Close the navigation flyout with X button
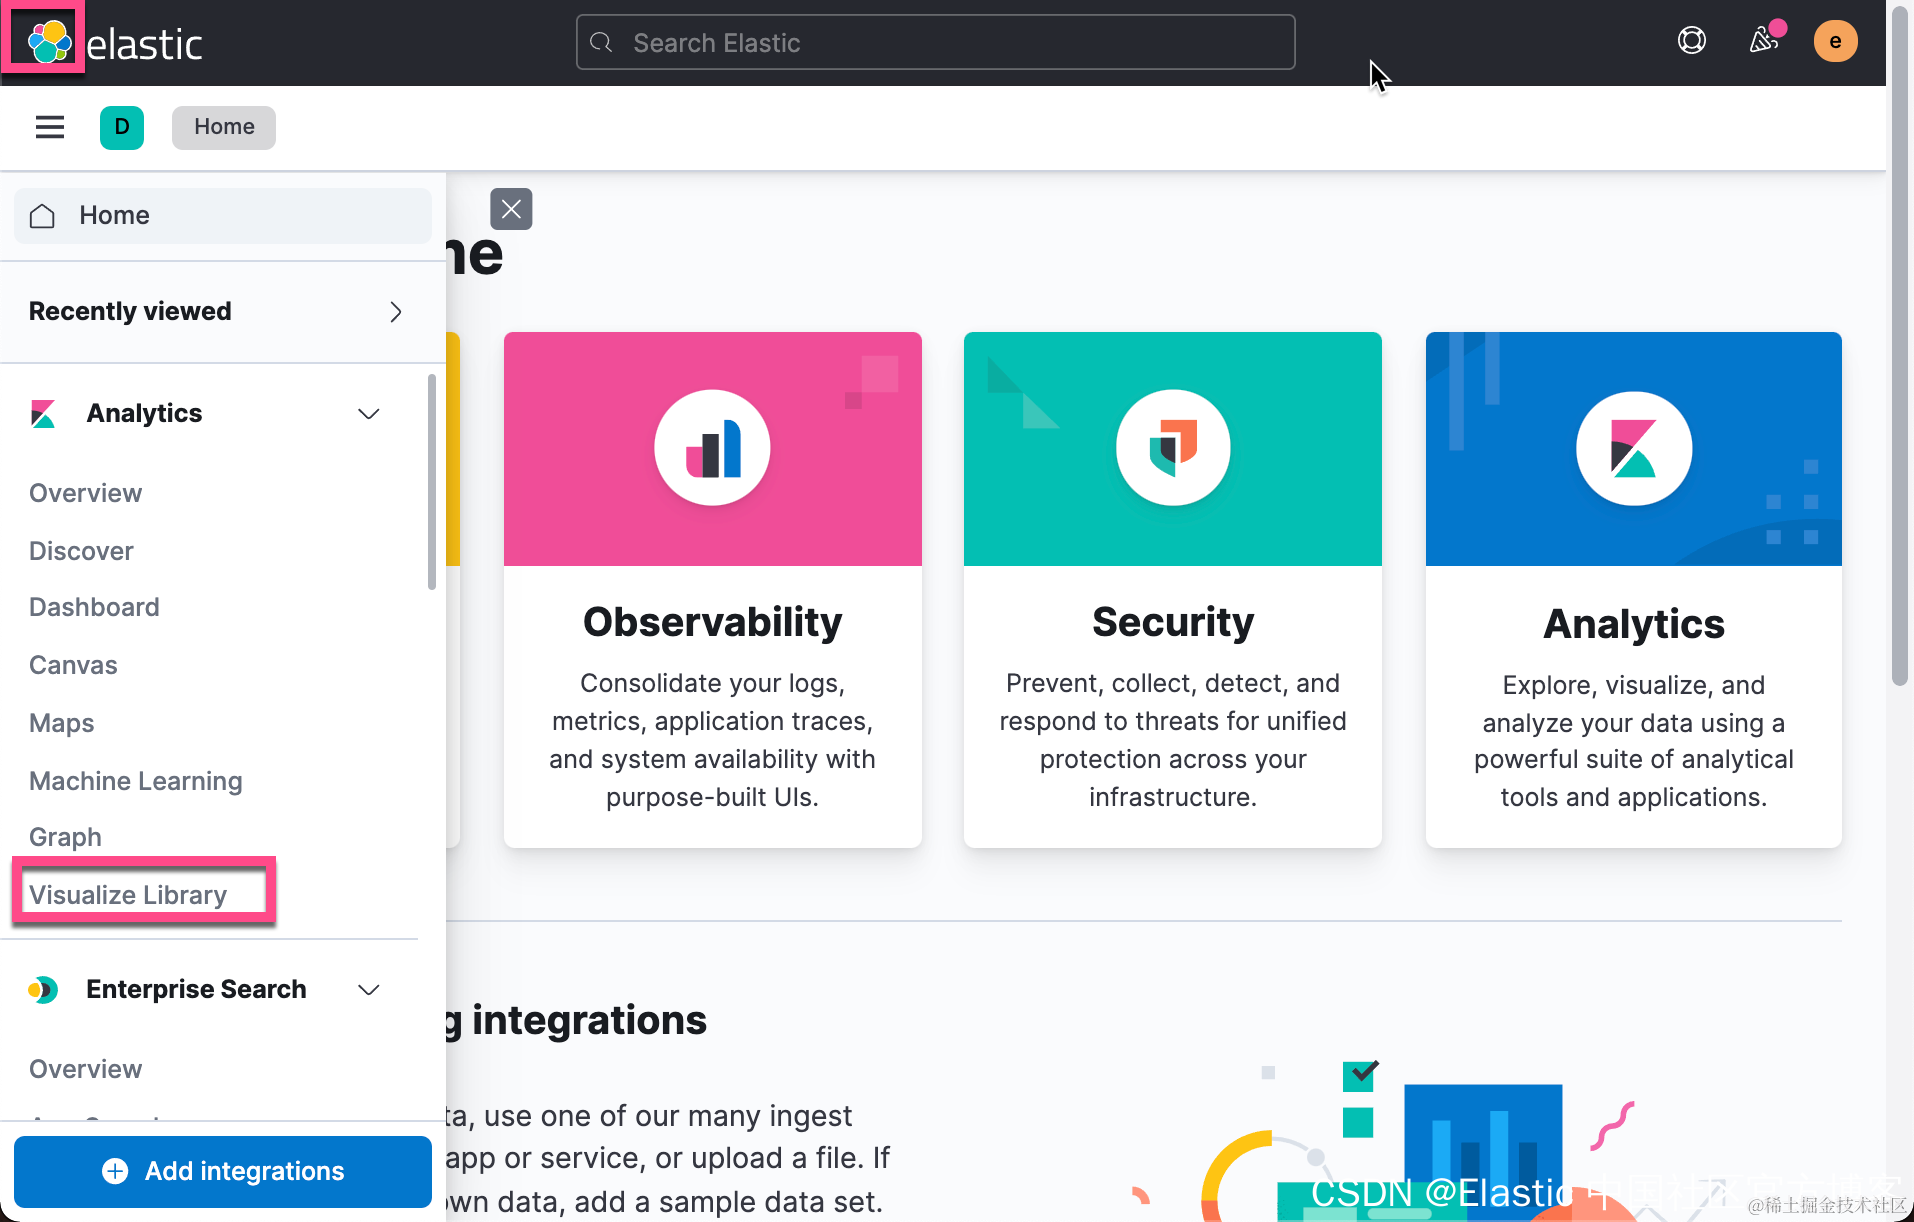Screen dimensions: 1914x1222 pos(511,209)
